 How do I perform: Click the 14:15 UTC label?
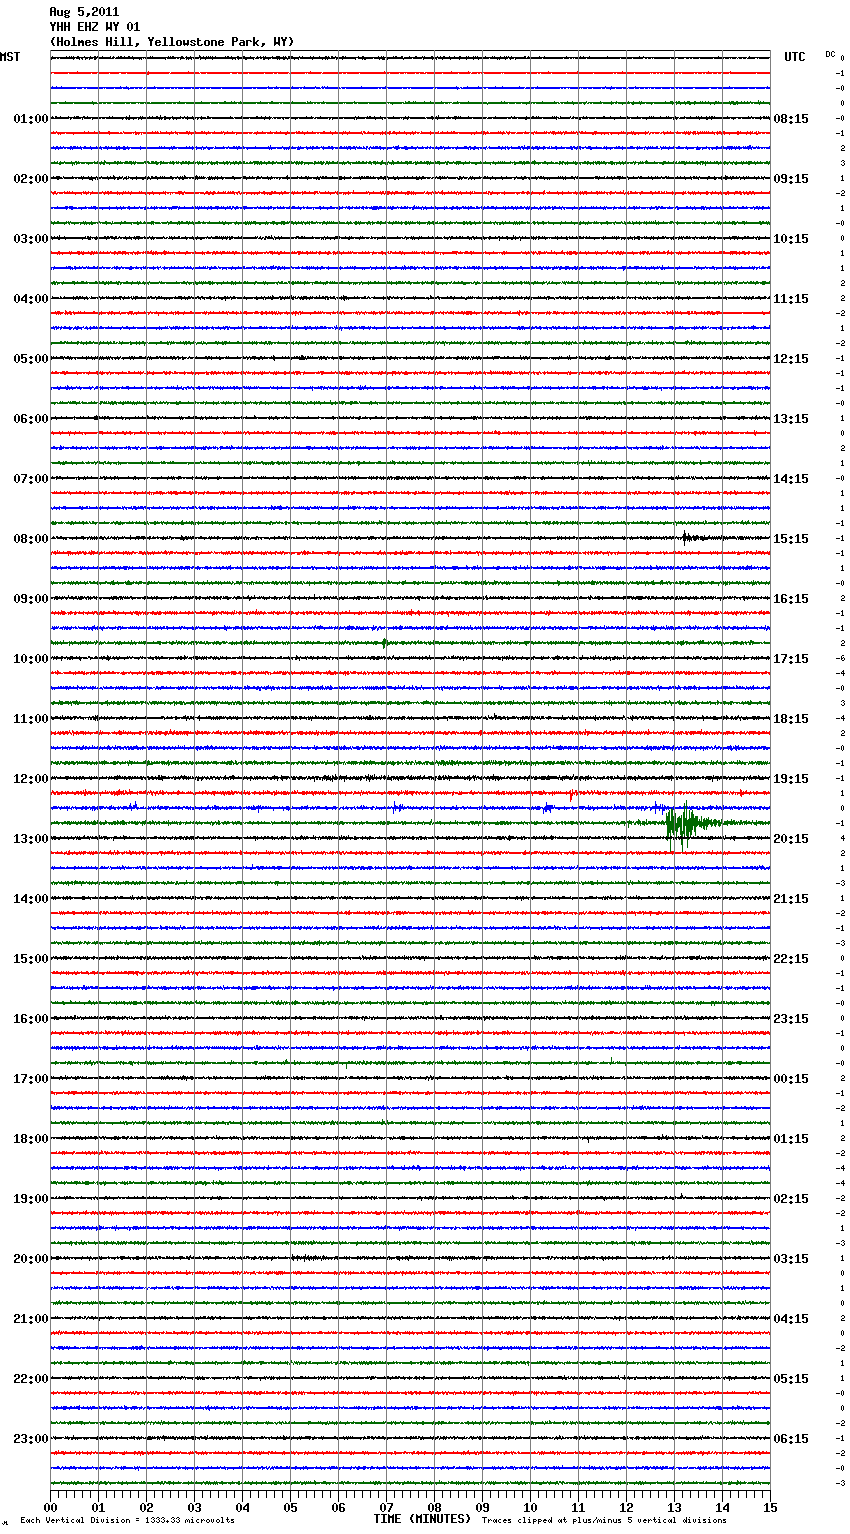point(791,479)
